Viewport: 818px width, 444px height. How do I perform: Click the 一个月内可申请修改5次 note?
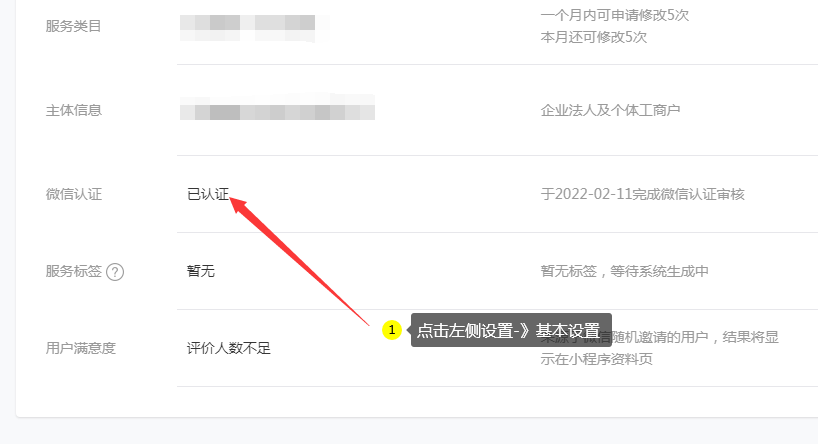pyautogui.click(x=615, y=15)
